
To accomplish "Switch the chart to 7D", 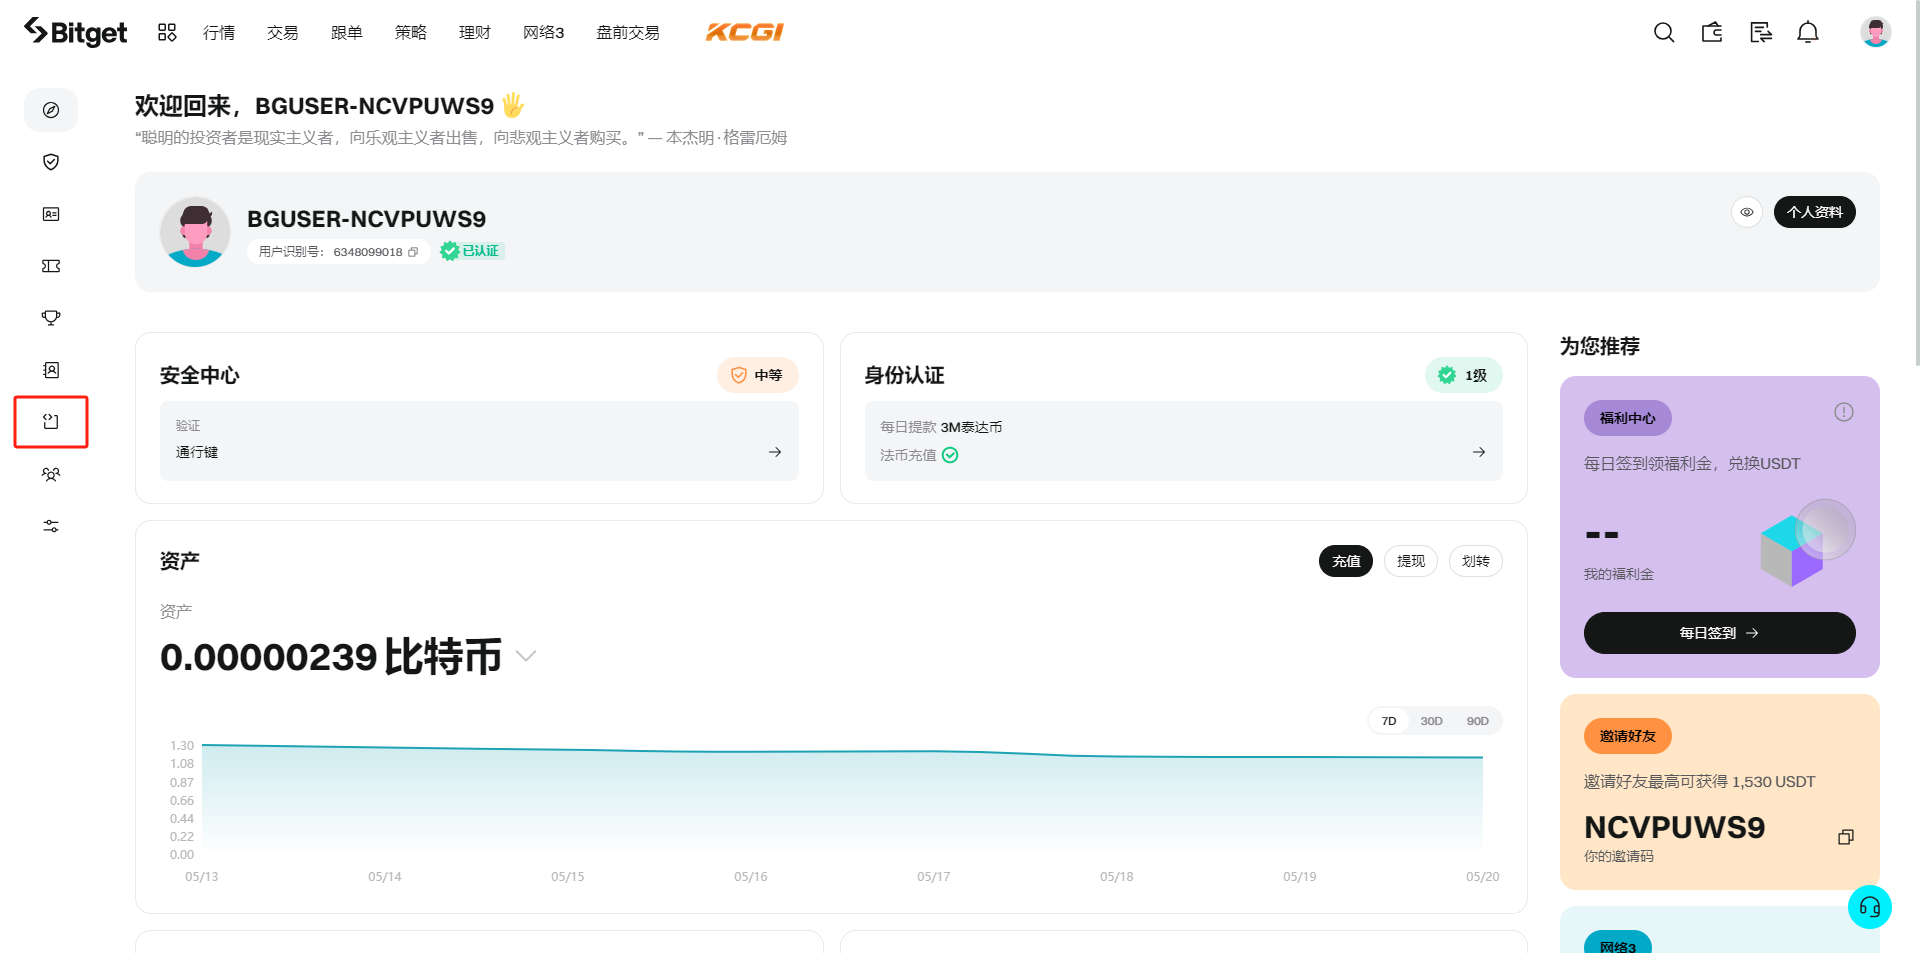I will click(1389, 721).
